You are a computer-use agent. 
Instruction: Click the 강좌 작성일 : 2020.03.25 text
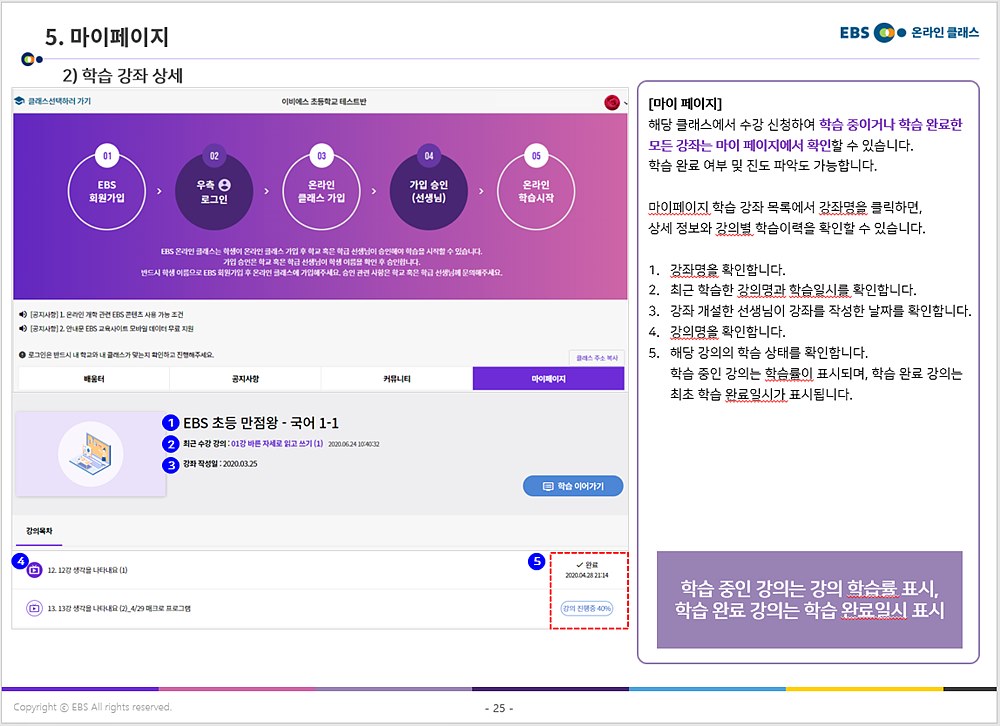coord(220,464)
